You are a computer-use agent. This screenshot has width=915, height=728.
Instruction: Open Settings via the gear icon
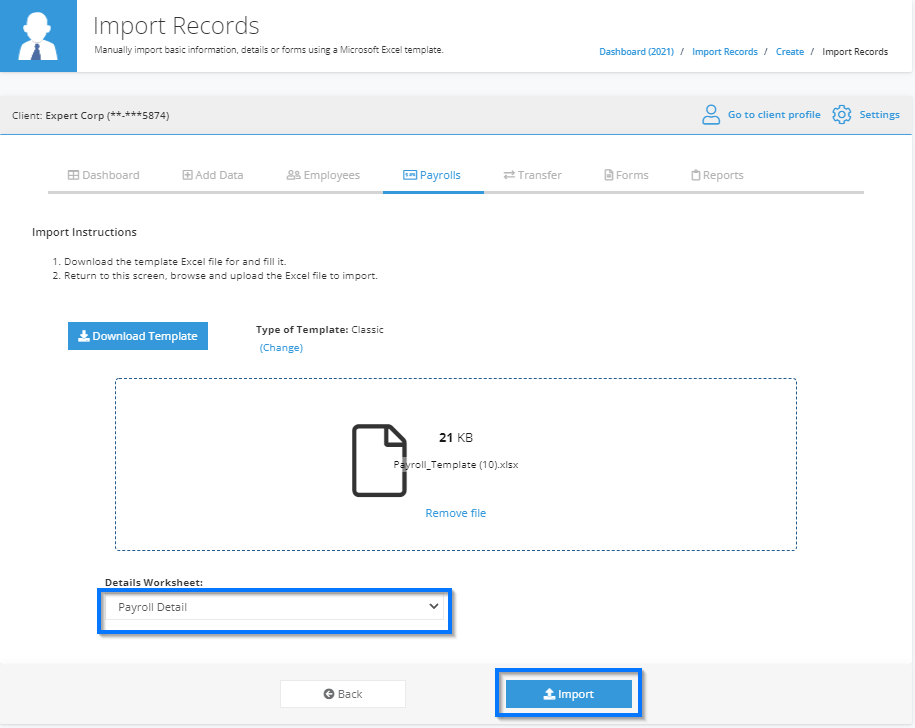[841, 114]
